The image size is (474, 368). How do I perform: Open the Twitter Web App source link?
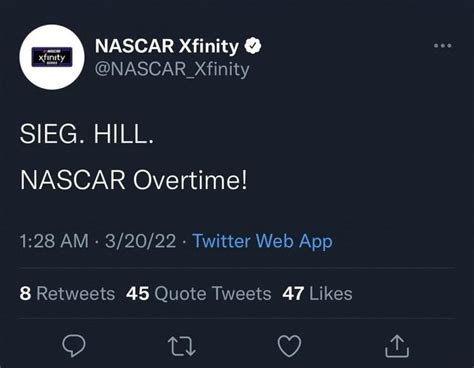pos(262,241)
